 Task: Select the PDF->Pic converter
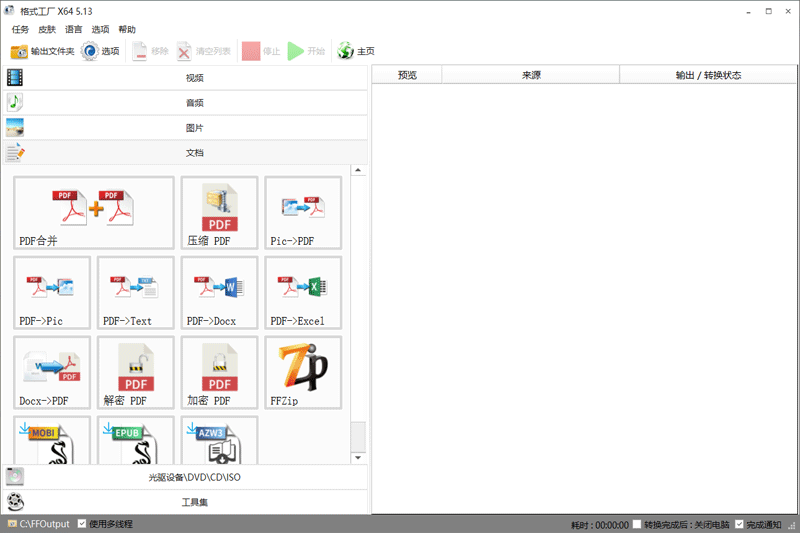52,293
